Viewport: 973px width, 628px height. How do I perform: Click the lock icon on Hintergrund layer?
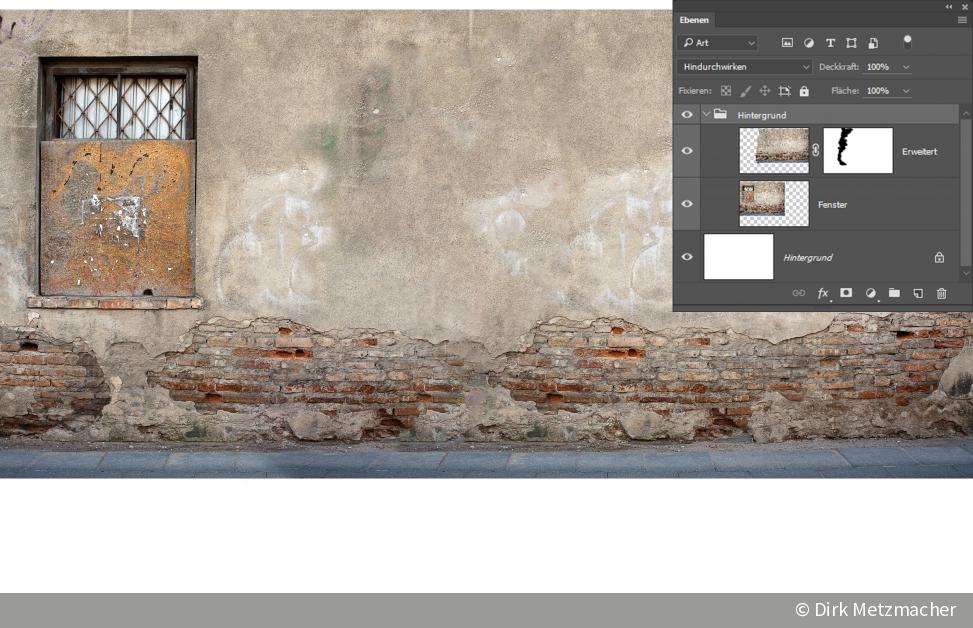[939, 257]
